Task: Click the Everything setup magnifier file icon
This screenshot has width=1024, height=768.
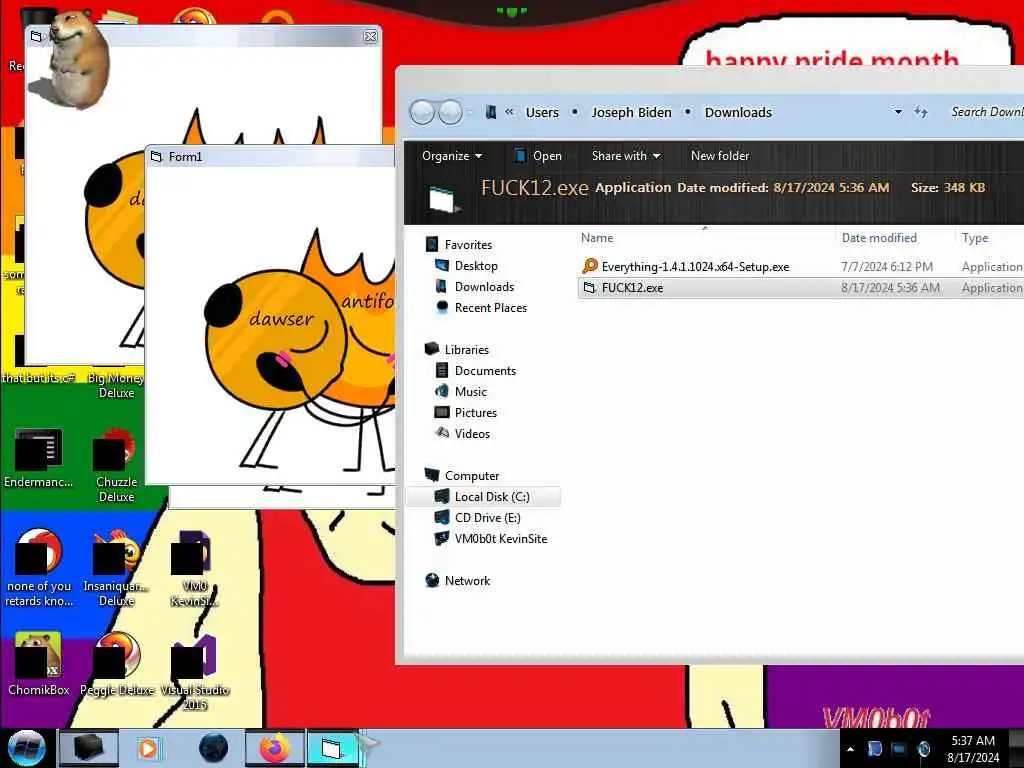Action: [590, 266]
